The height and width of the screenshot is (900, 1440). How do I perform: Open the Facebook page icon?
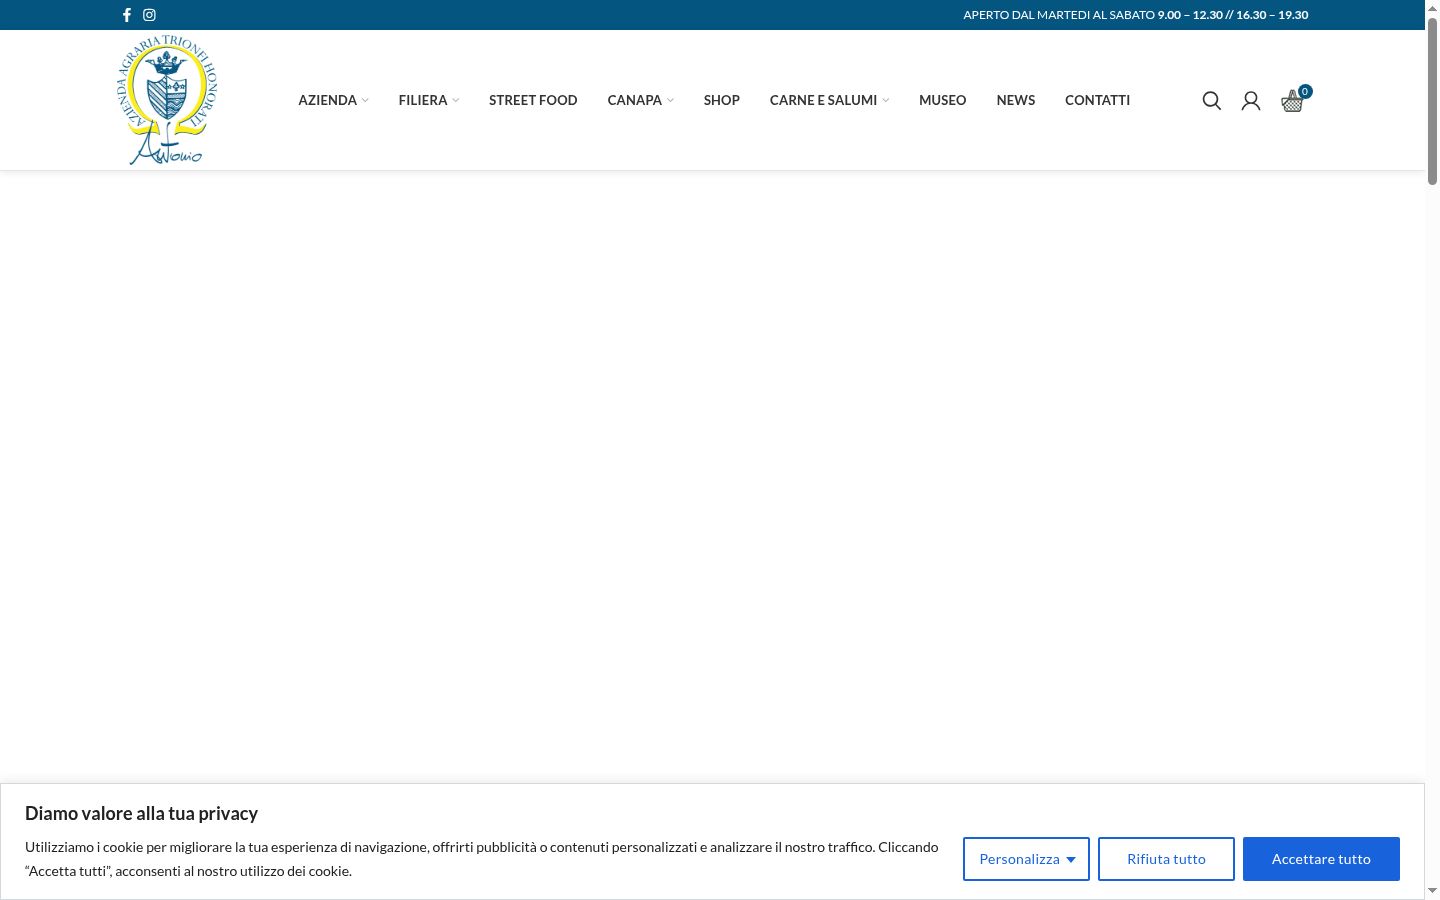(127, 15)
